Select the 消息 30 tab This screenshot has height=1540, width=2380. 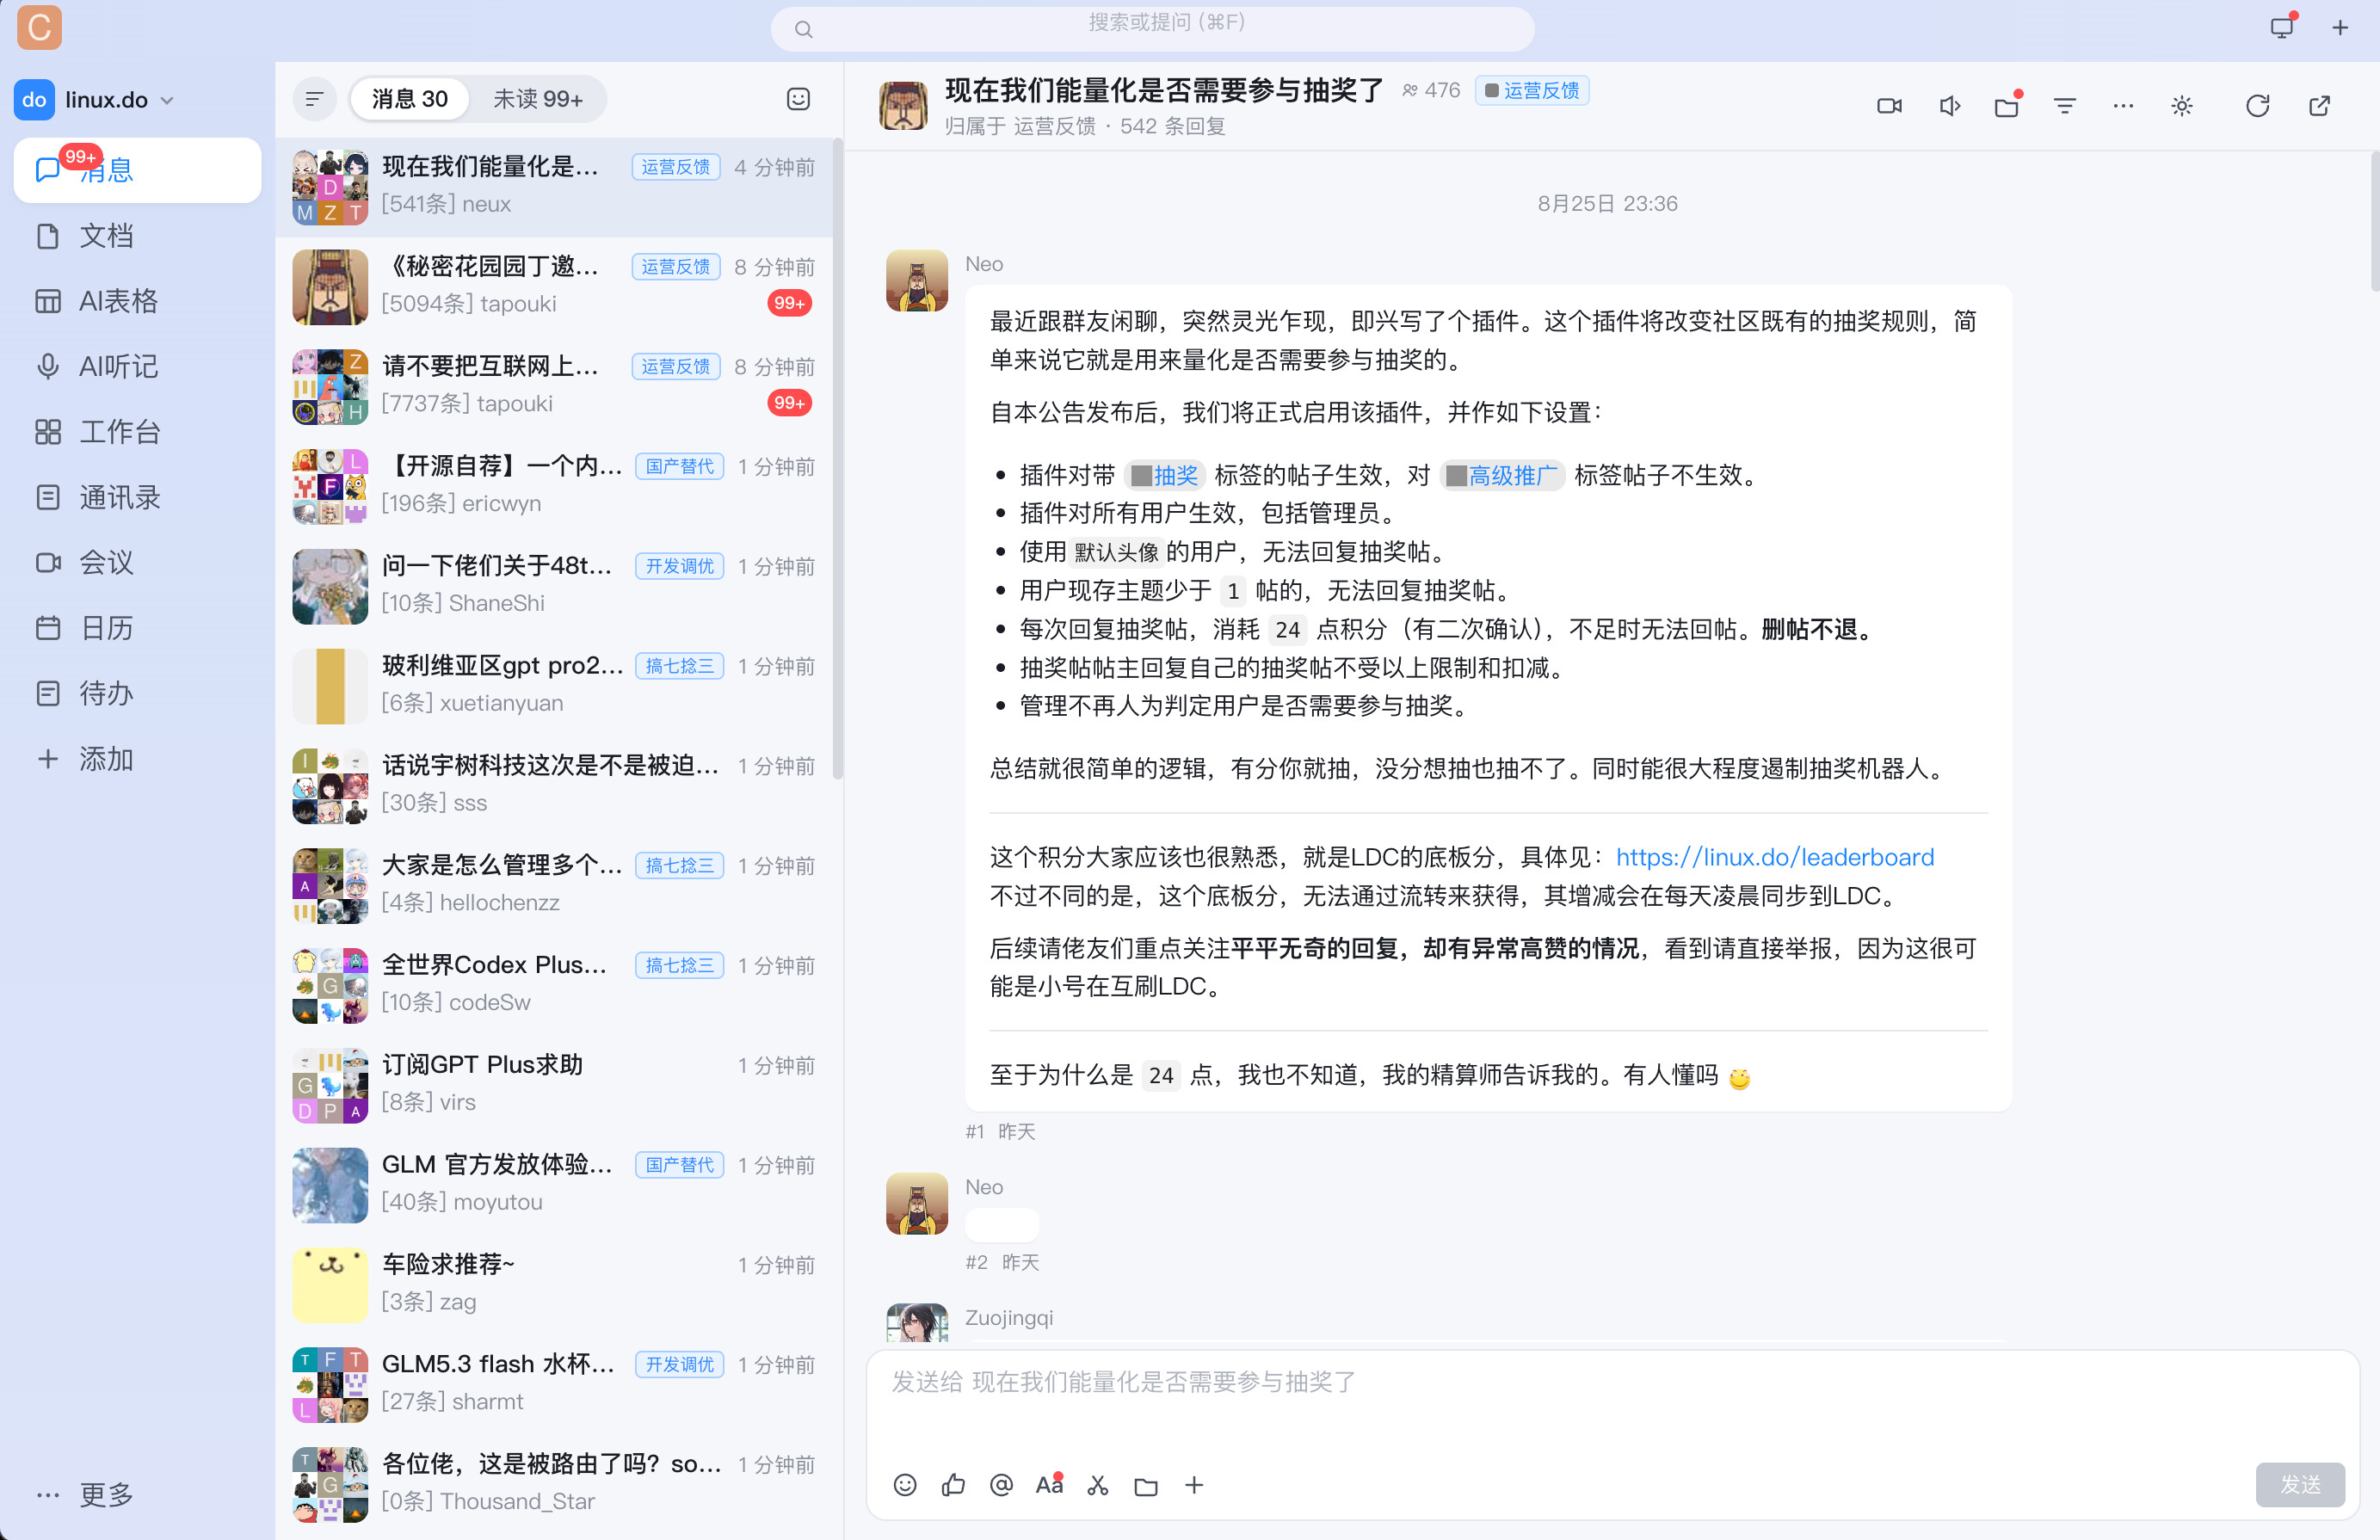pos(410,99)
